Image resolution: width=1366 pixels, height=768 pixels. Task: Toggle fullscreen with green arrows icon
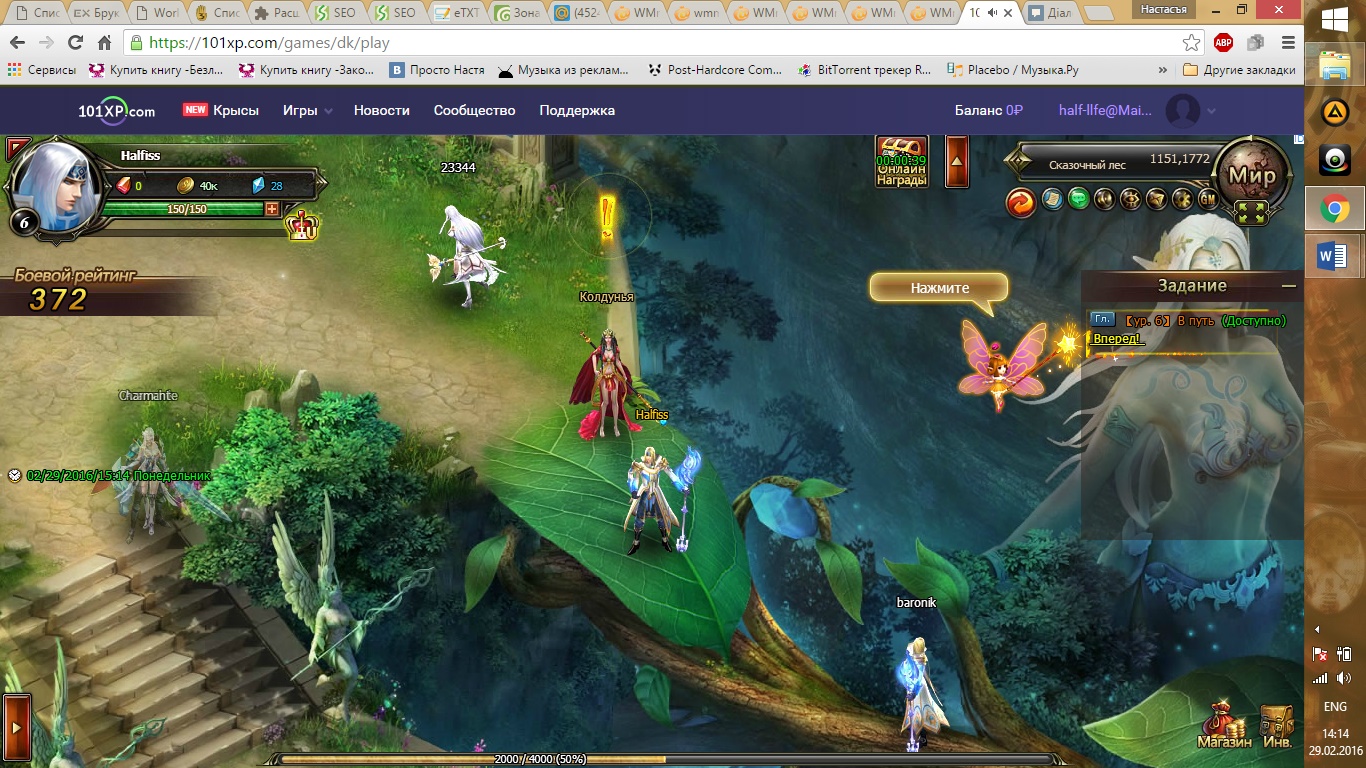(x=1252, y=213)
